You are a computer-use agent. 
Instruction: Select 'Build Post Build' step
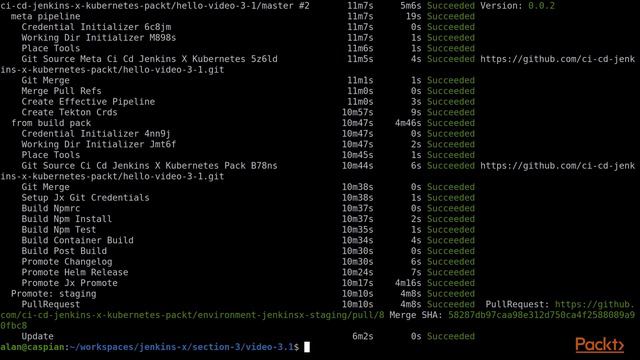(64, 251)
